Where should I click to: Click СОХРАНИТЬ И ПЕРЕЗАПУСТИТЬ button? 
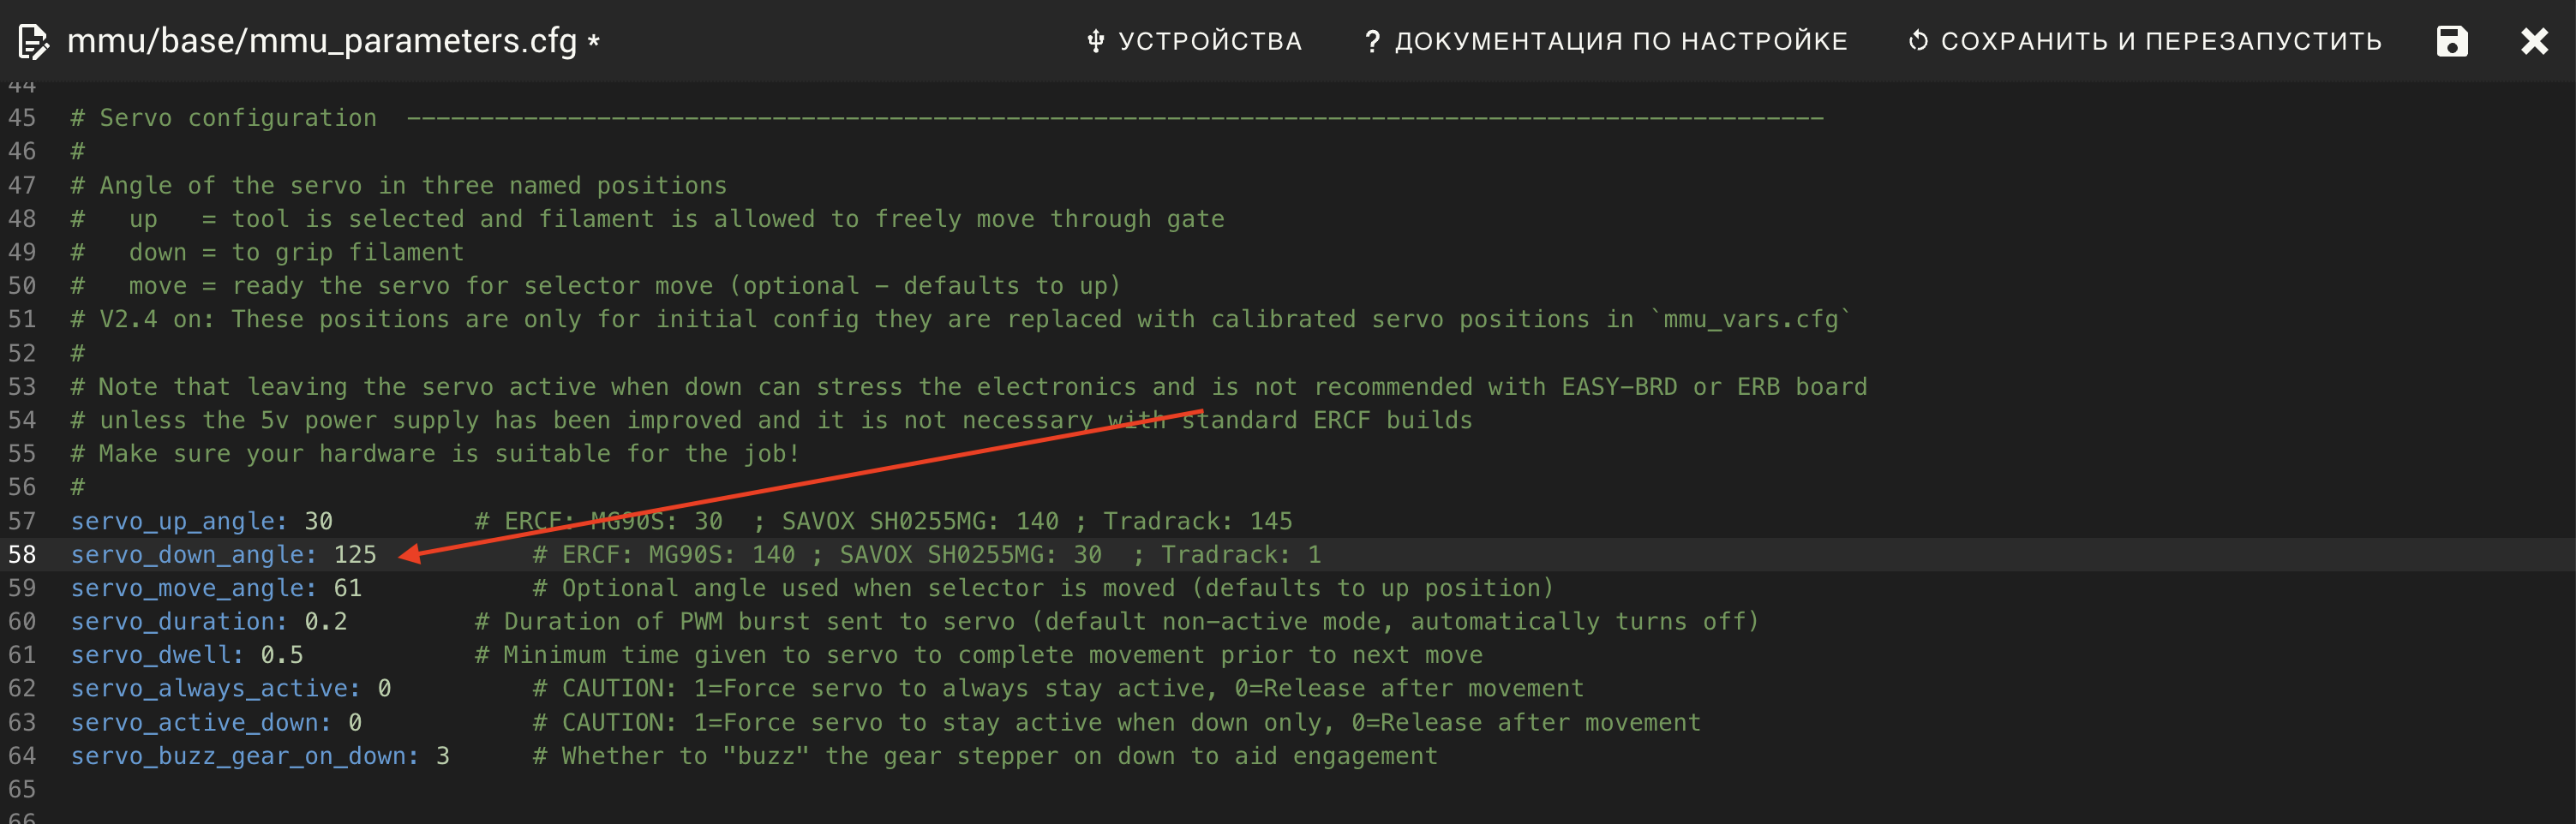(2144, 41)
